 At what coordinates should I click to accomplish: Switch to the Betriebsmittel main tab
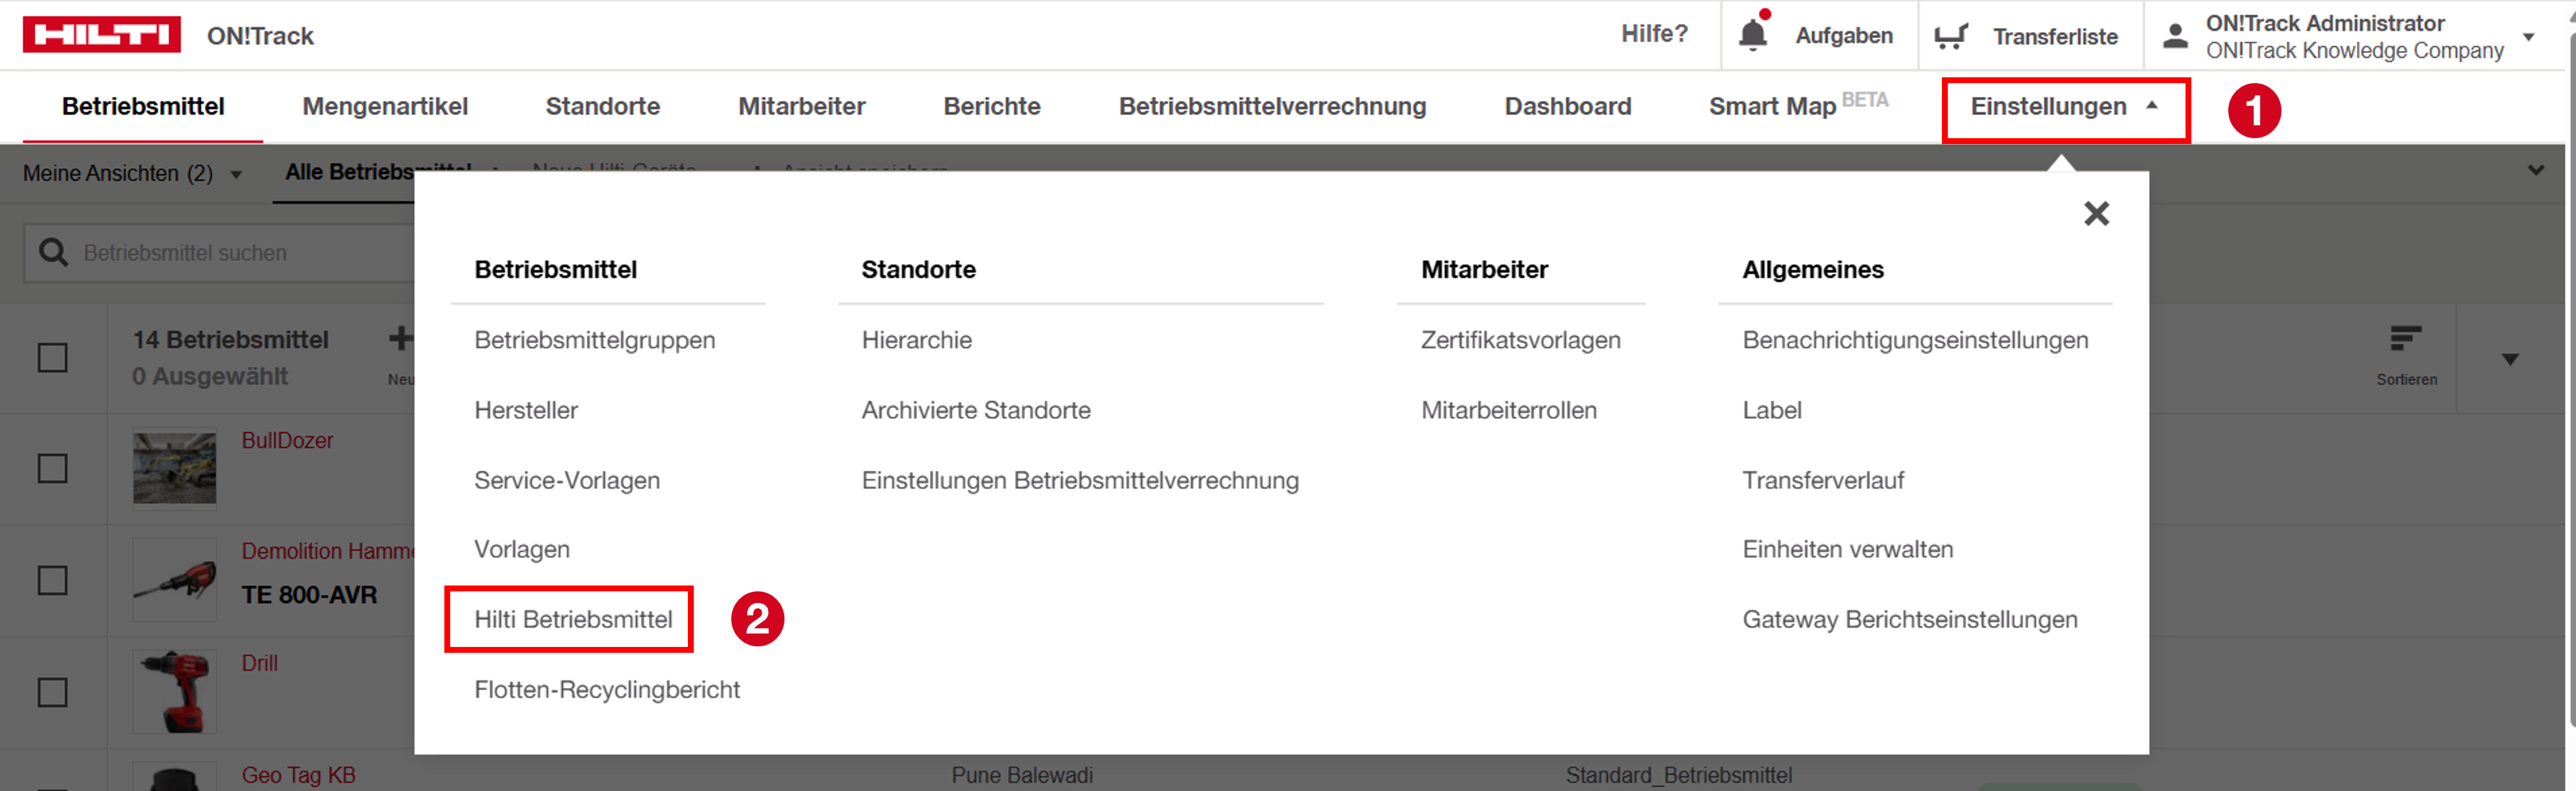coord(143,106)
